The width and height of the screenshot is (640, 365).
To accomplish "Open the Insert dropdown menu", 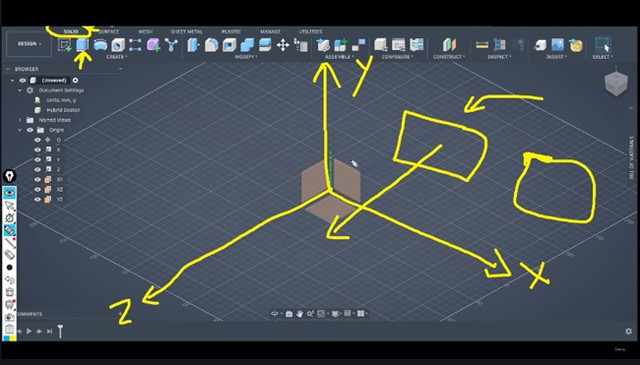I will pyautogui.click(x=557, y=57).
